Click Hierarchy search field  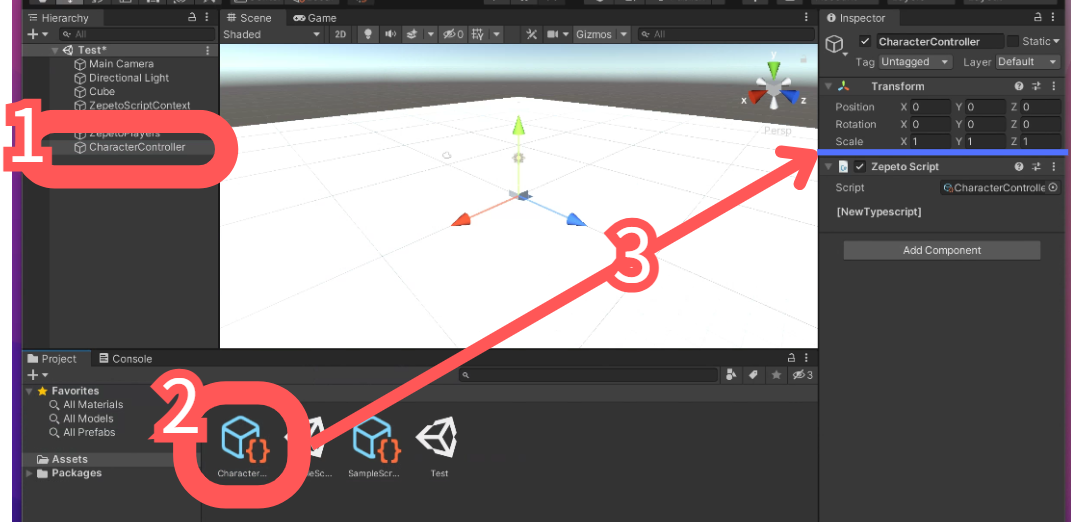[137, 34]
